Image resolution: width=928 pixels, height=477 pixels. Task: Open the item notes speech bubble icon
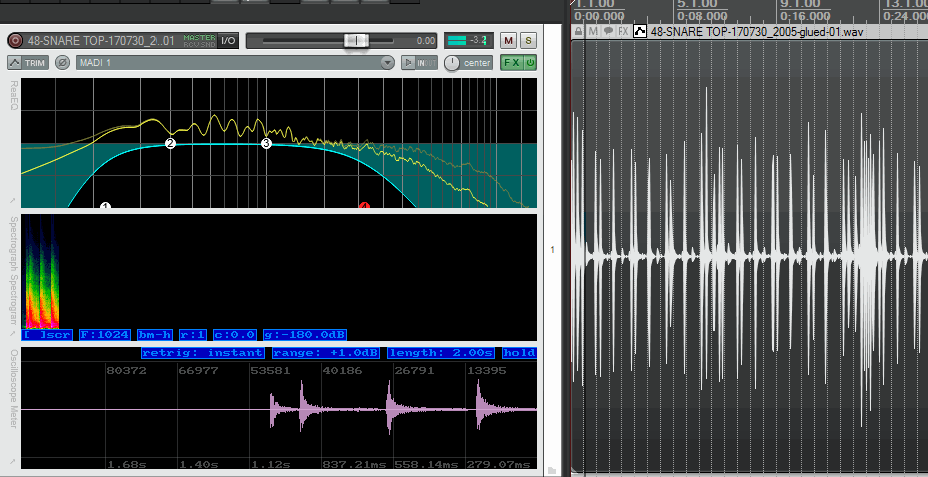(608, 31)
